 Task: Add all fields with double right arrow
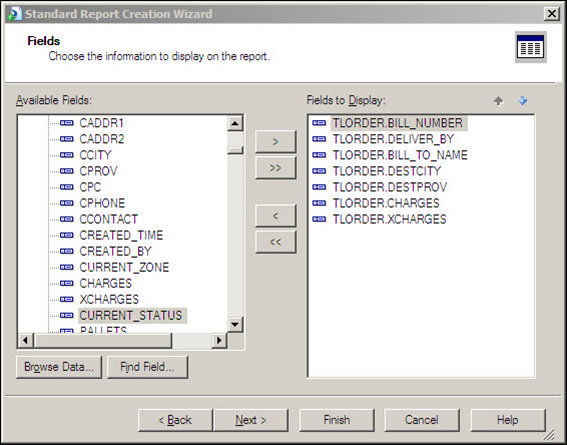276,168
